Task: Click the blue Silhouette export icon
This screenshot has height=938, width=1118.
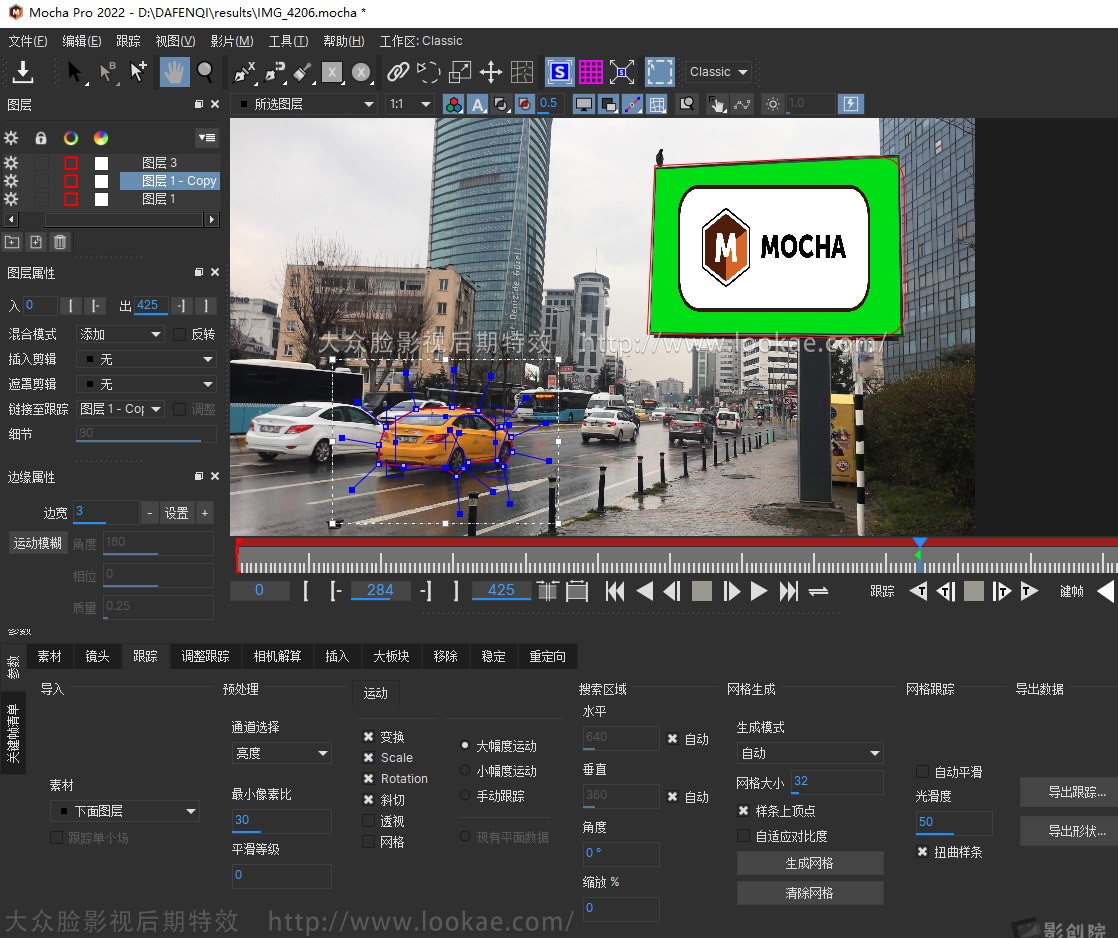Action: click(x=559, y=71)
